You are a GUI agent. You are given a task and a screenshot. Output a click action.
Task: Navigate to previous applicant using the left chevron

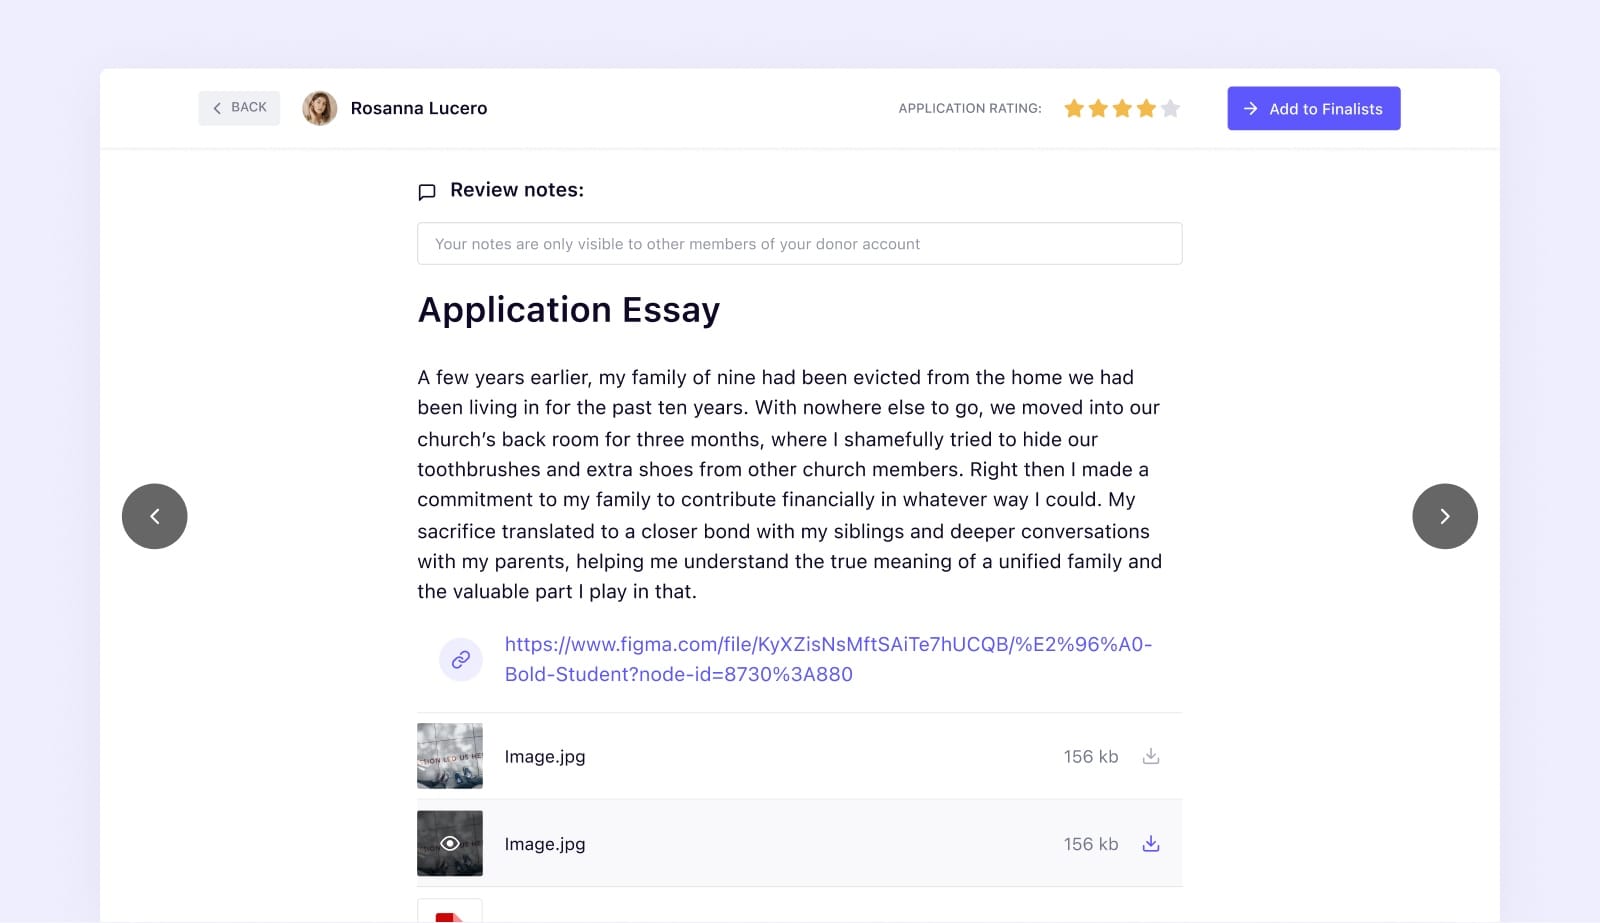(x=155, y=516)
